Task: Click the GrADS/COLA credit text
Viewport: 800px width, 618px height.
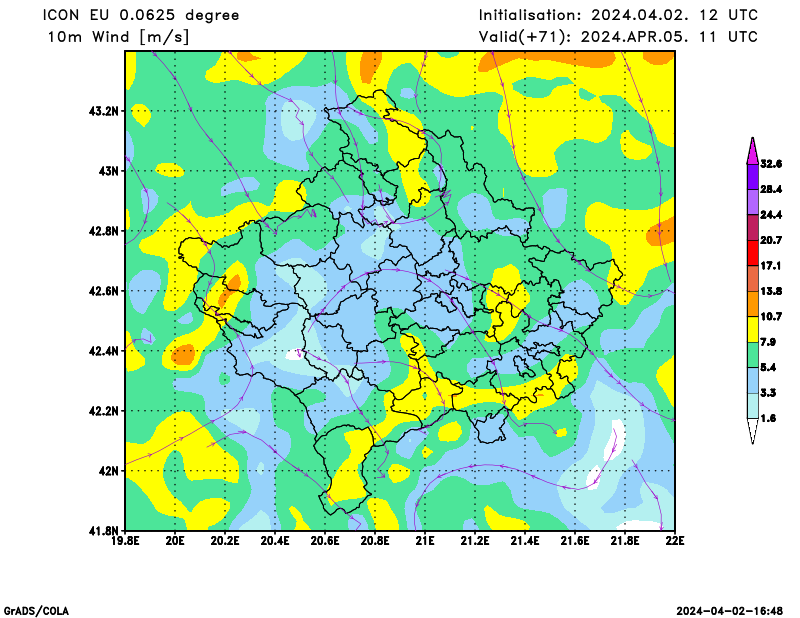Action: [x=36, y=611]
